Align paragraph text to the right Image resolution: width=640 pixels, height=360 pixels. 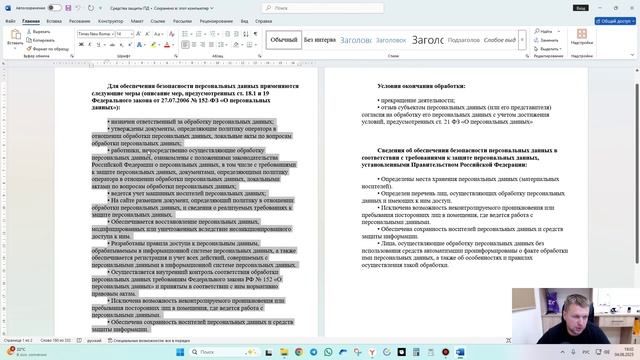(x=202, y=45)
